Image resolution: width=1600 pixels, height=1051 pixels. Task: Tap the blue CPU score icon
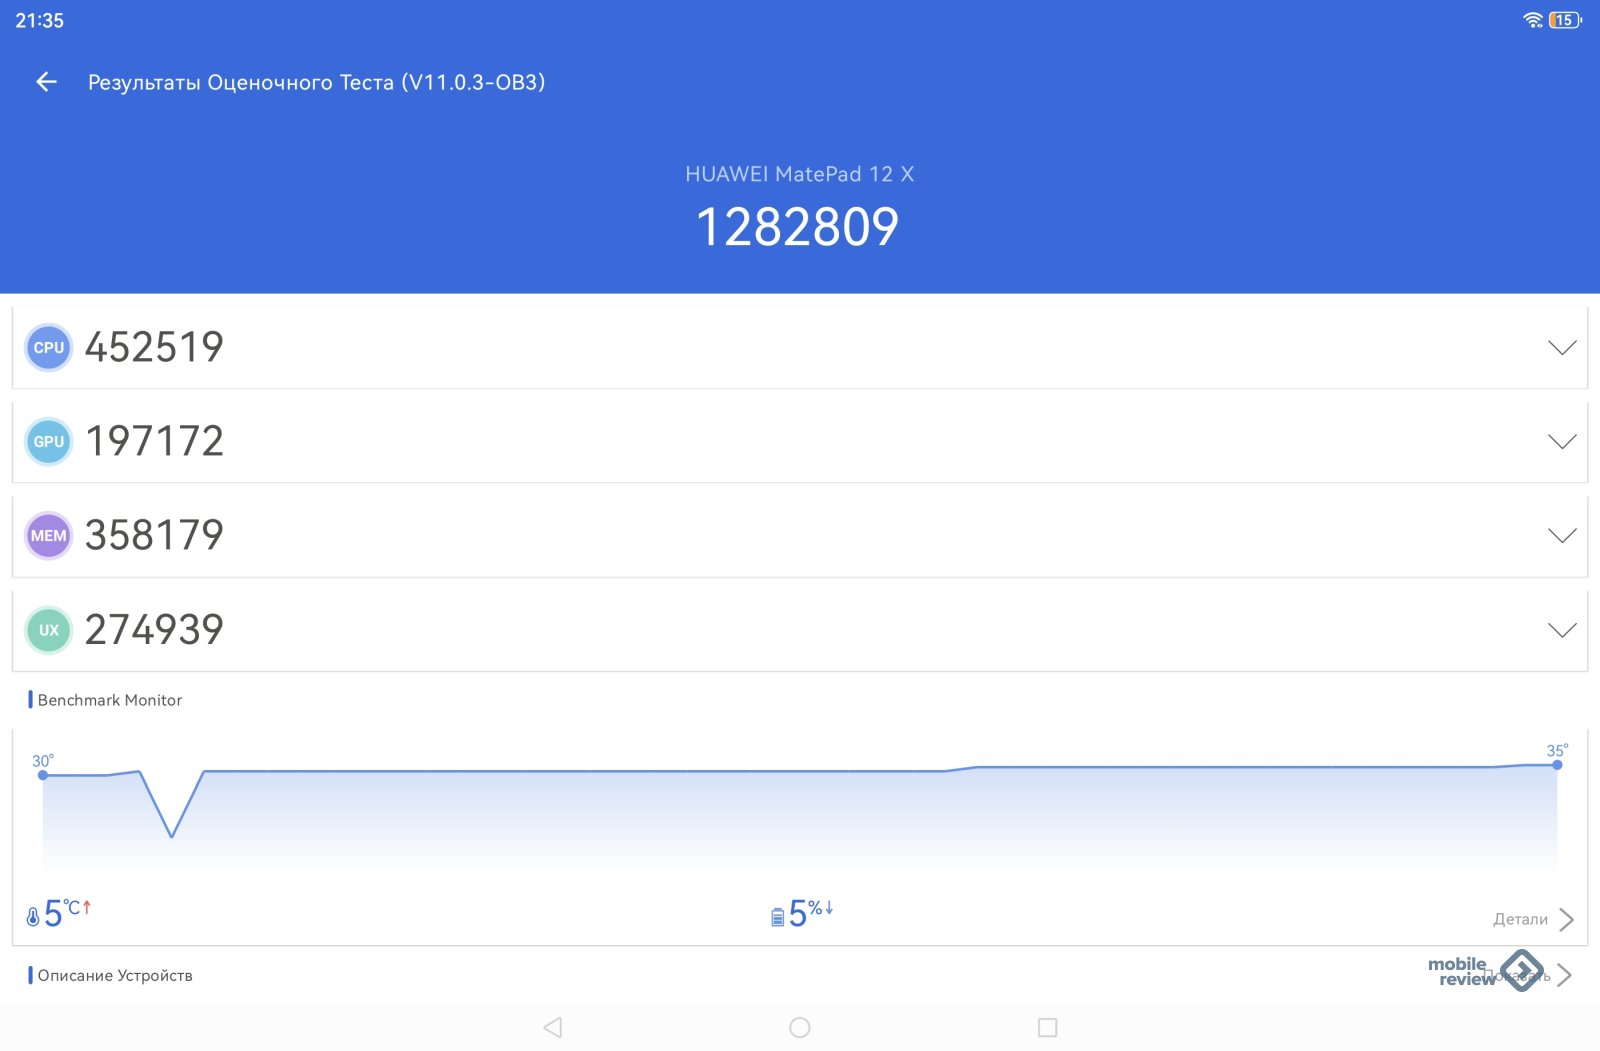pos(48,348)
